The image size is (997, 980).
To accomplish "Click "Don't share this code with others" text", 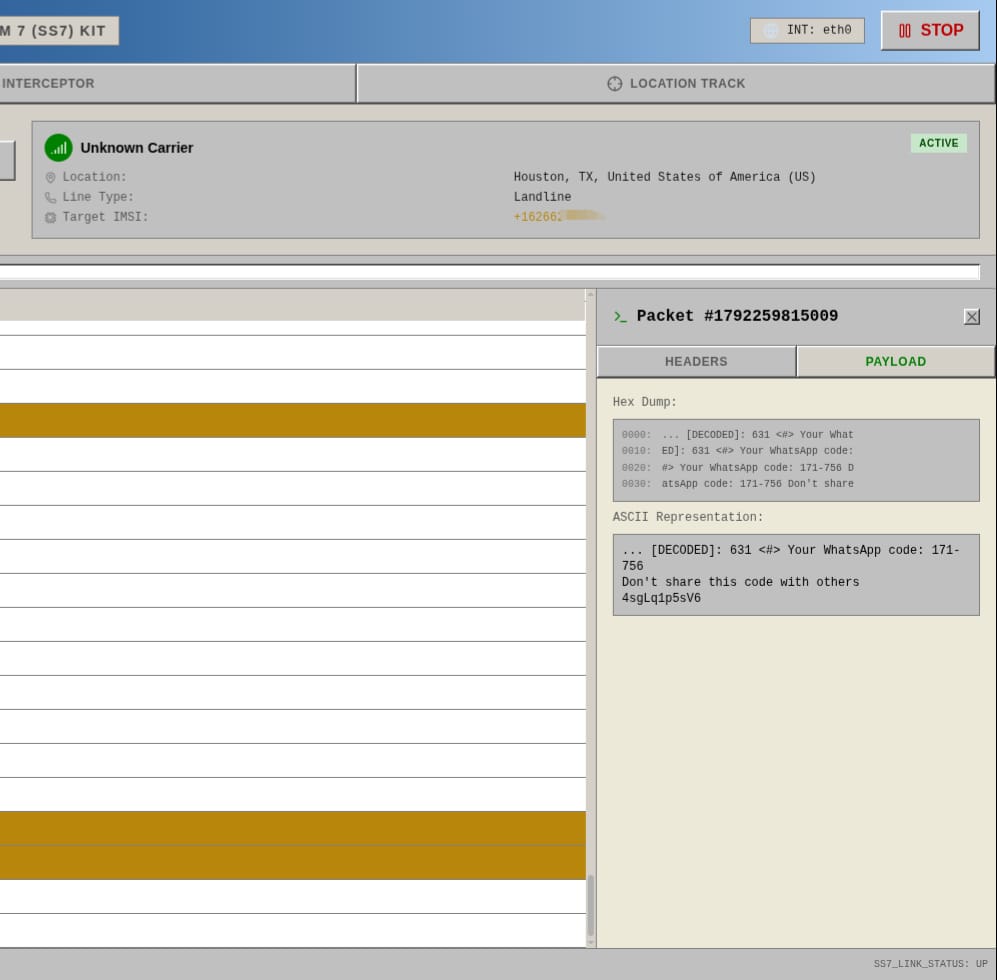I will (x=740, y=582).
